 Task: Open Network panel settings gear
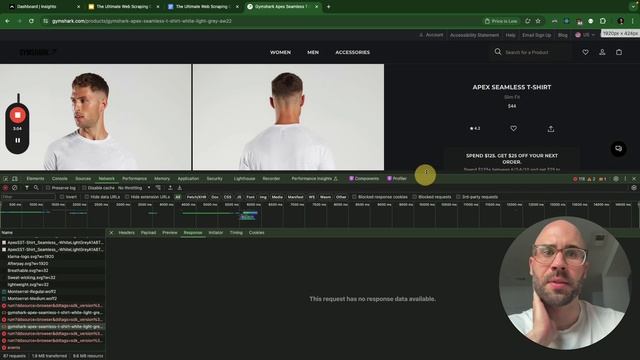coord(634,188)
